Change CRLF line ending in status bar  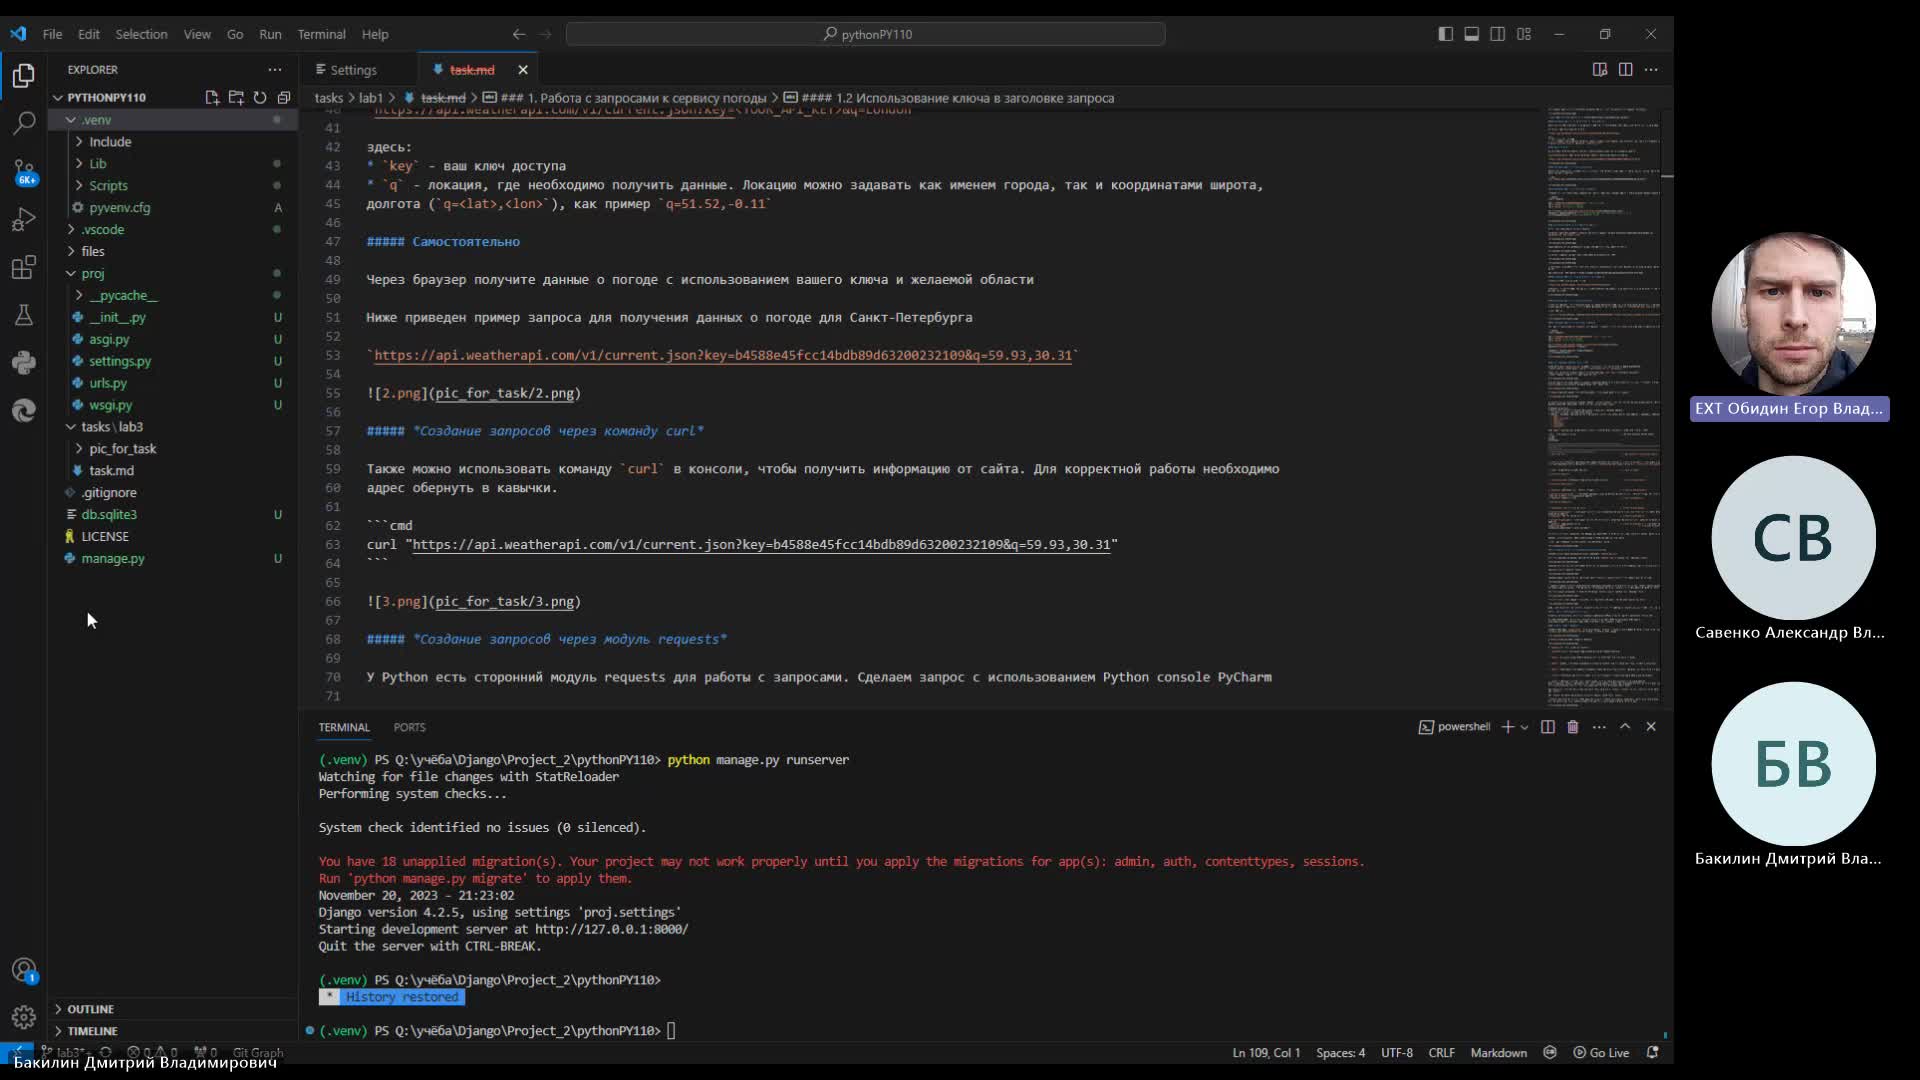[1441, 1052]
